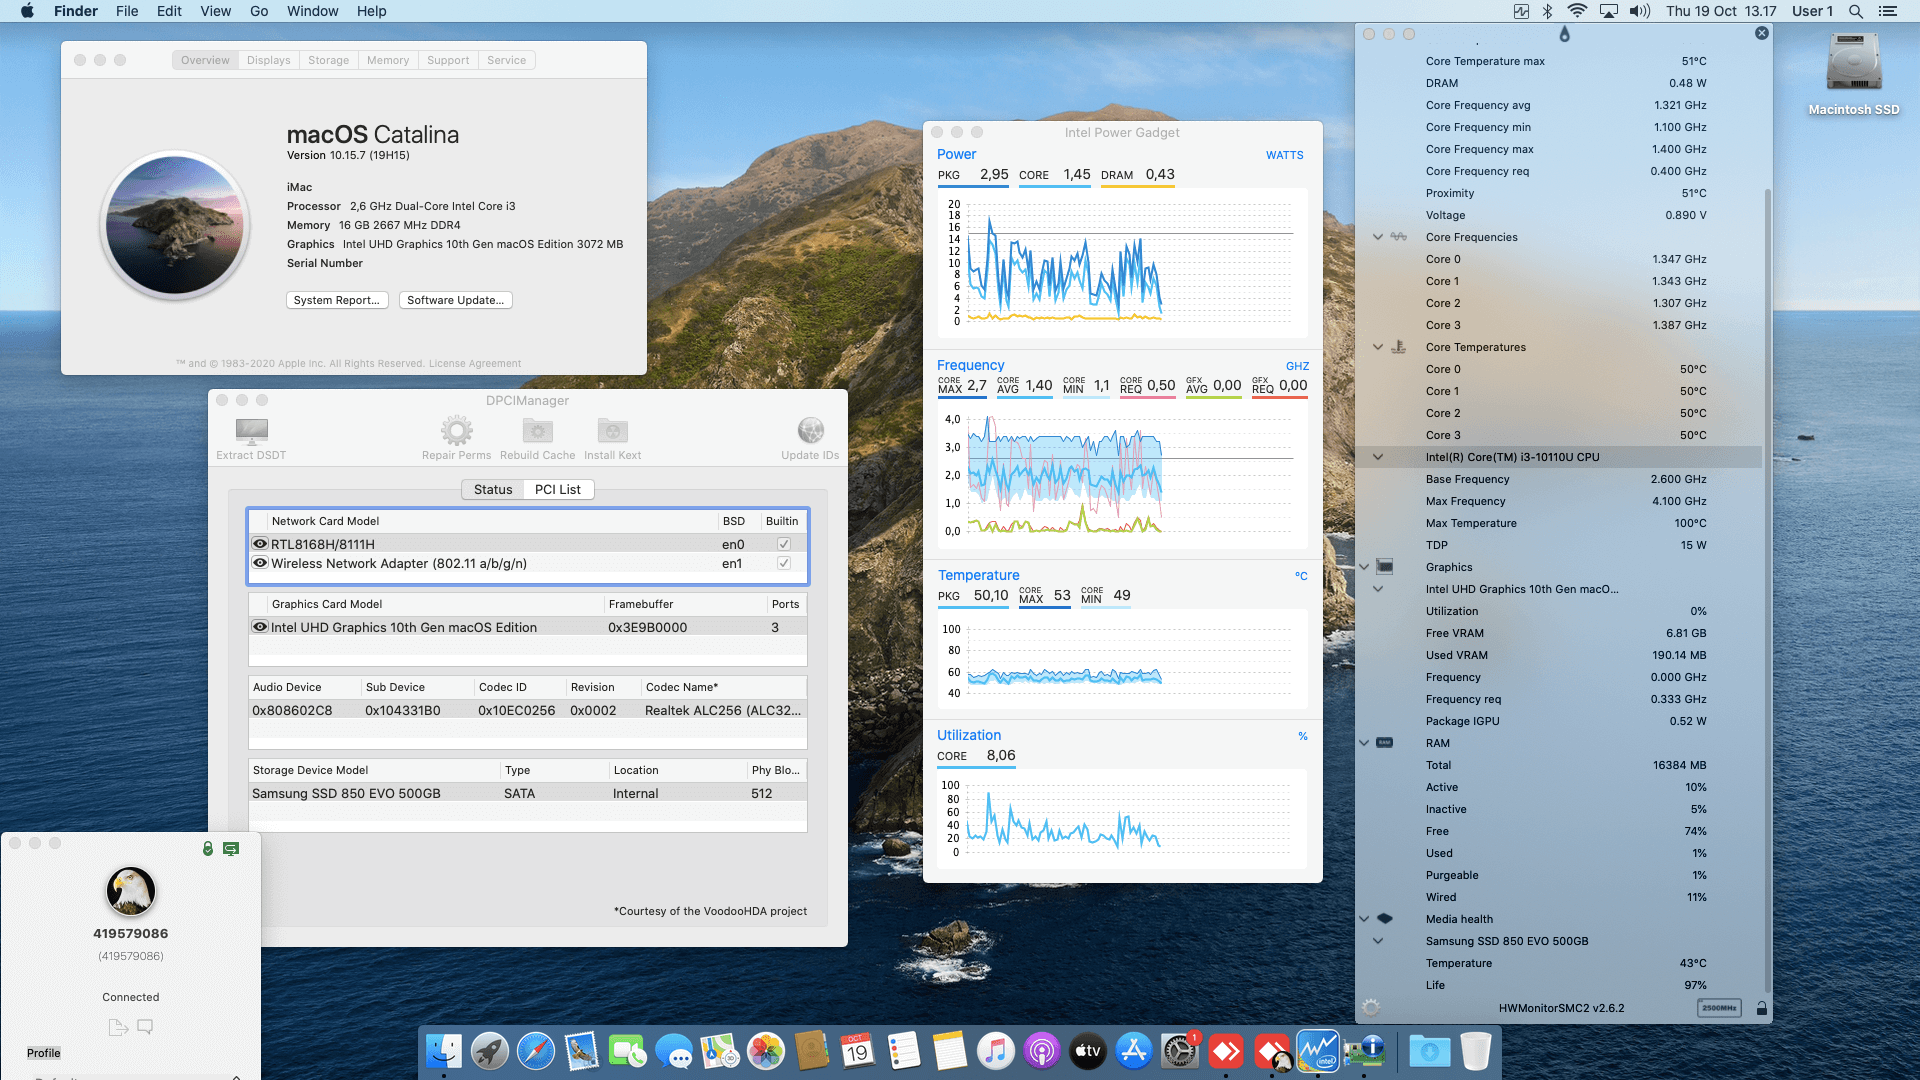The height and width of the screenshot is (1080, 1920).
Task: Select PCI List tab in DPCIManager
Action: click(x=557, y=489)
